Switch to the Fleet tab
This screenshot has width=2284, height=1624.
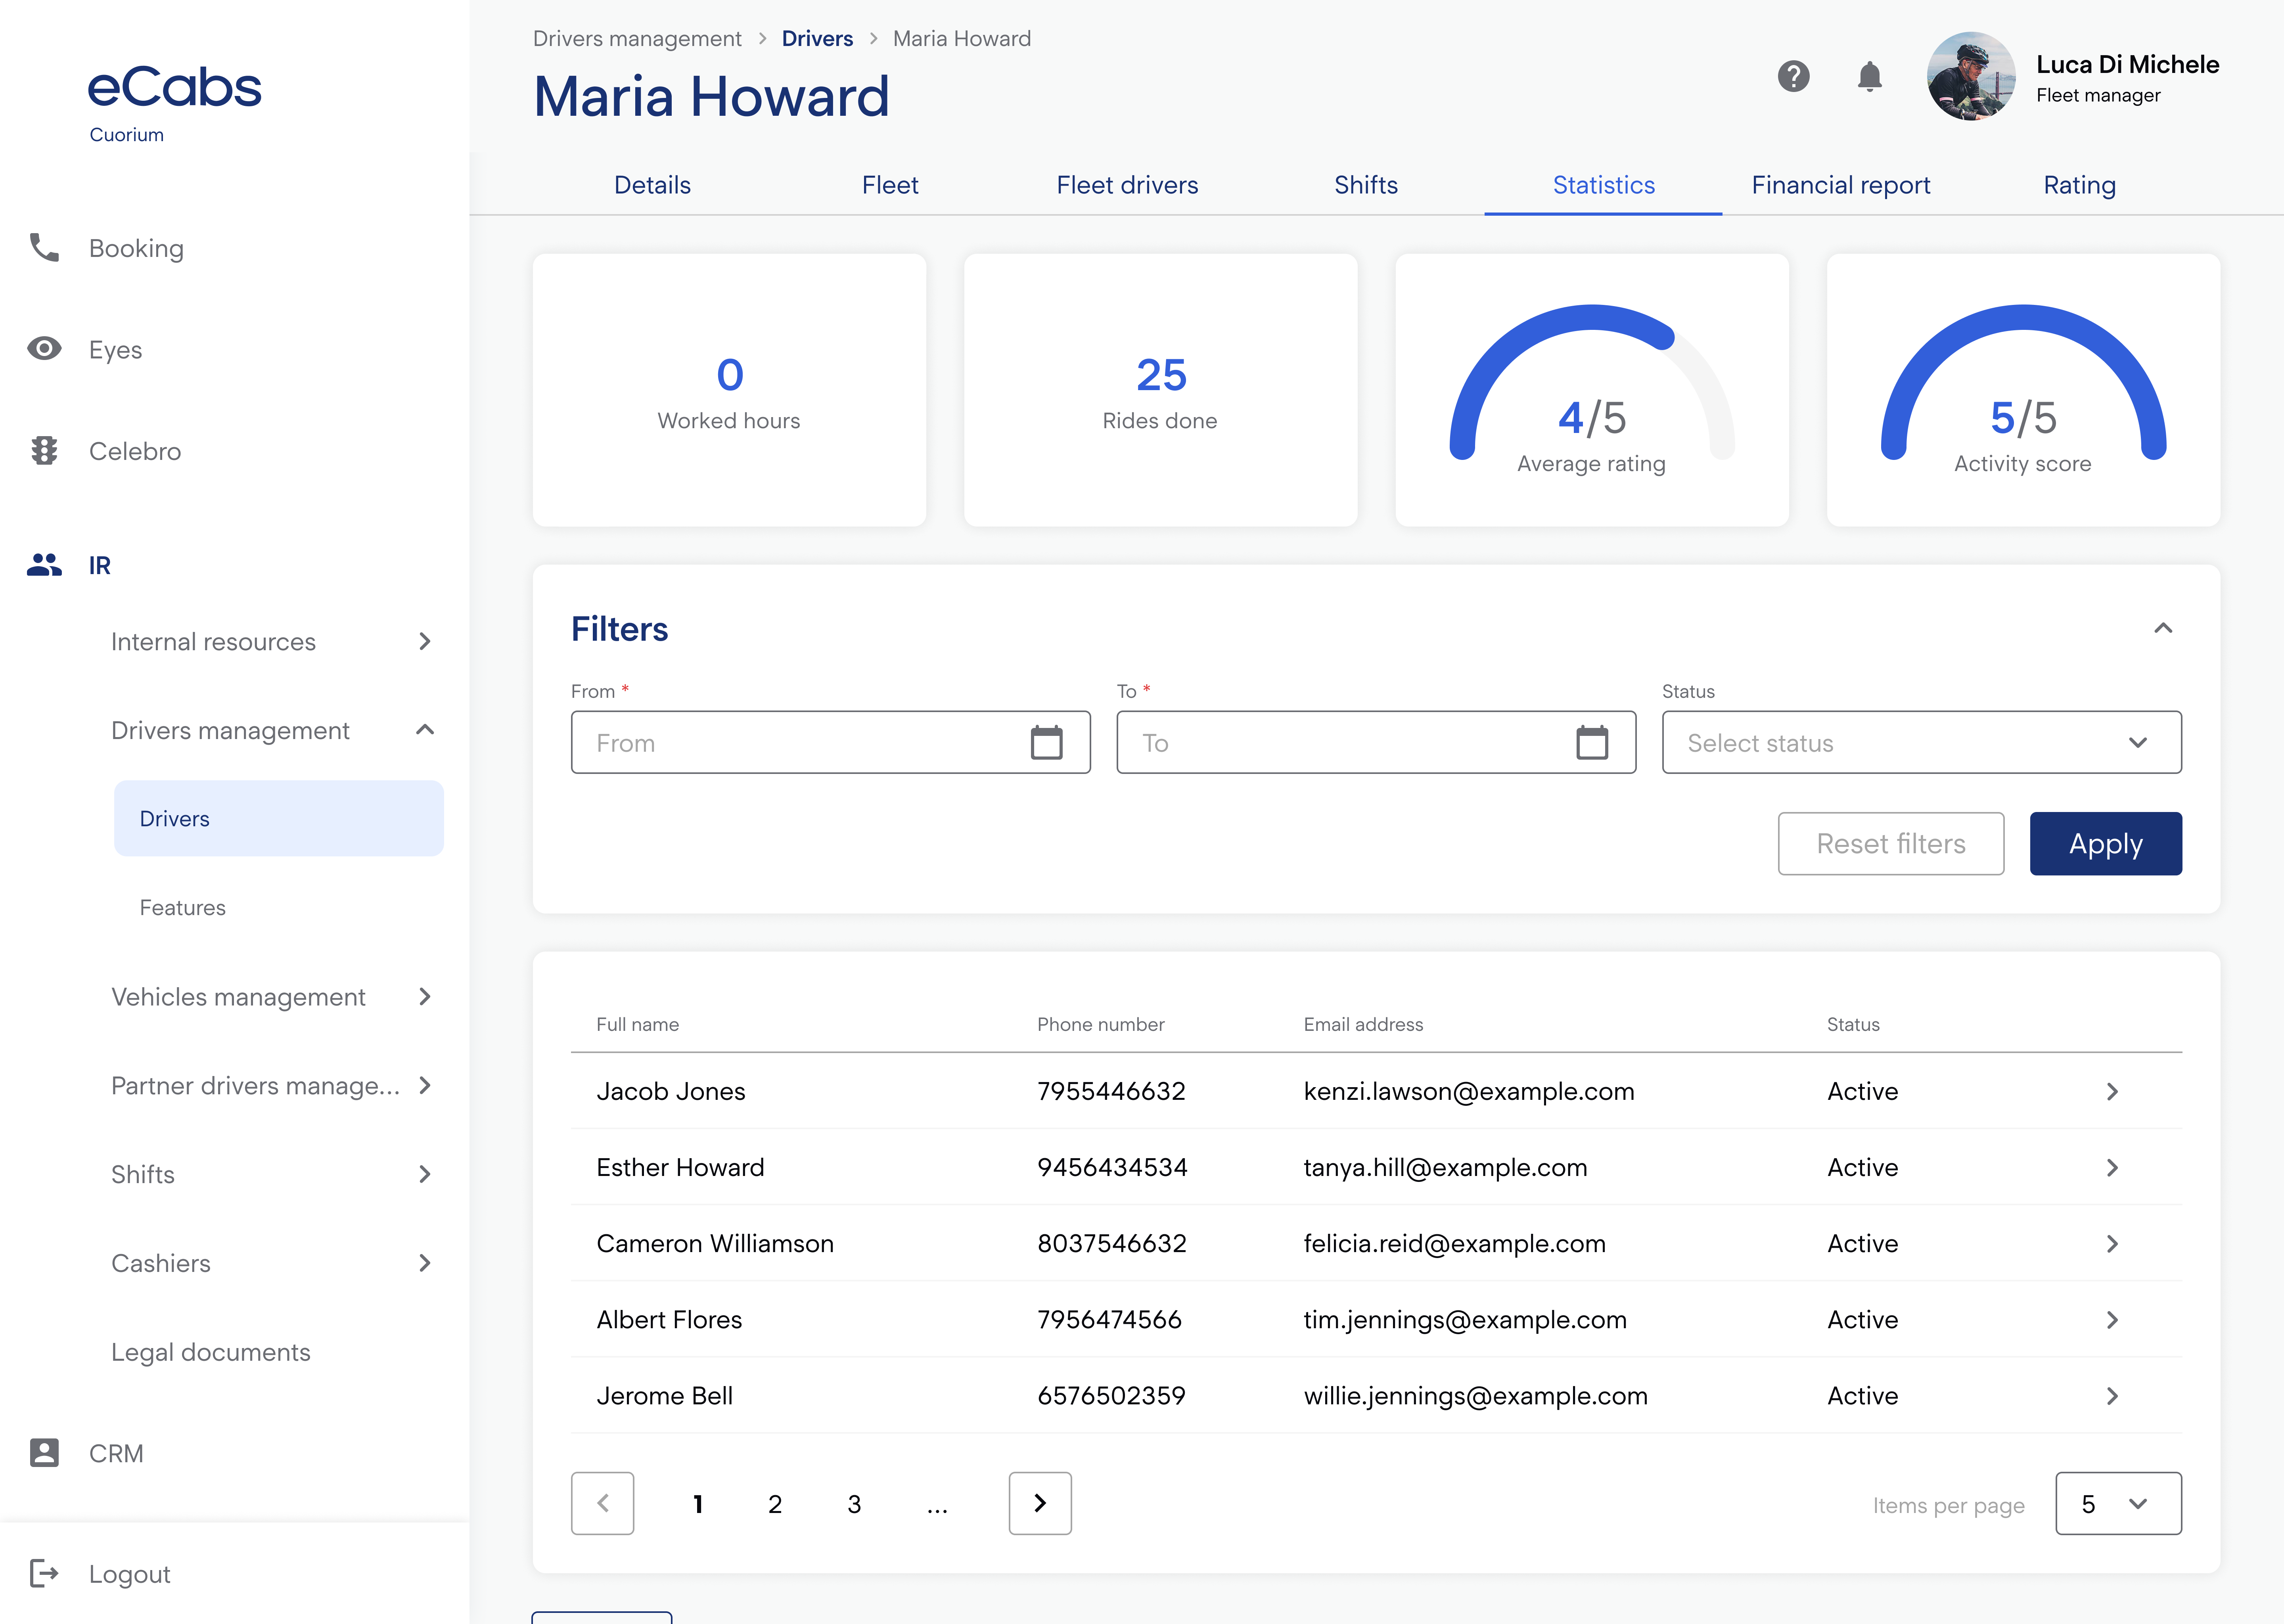(890, 185)
